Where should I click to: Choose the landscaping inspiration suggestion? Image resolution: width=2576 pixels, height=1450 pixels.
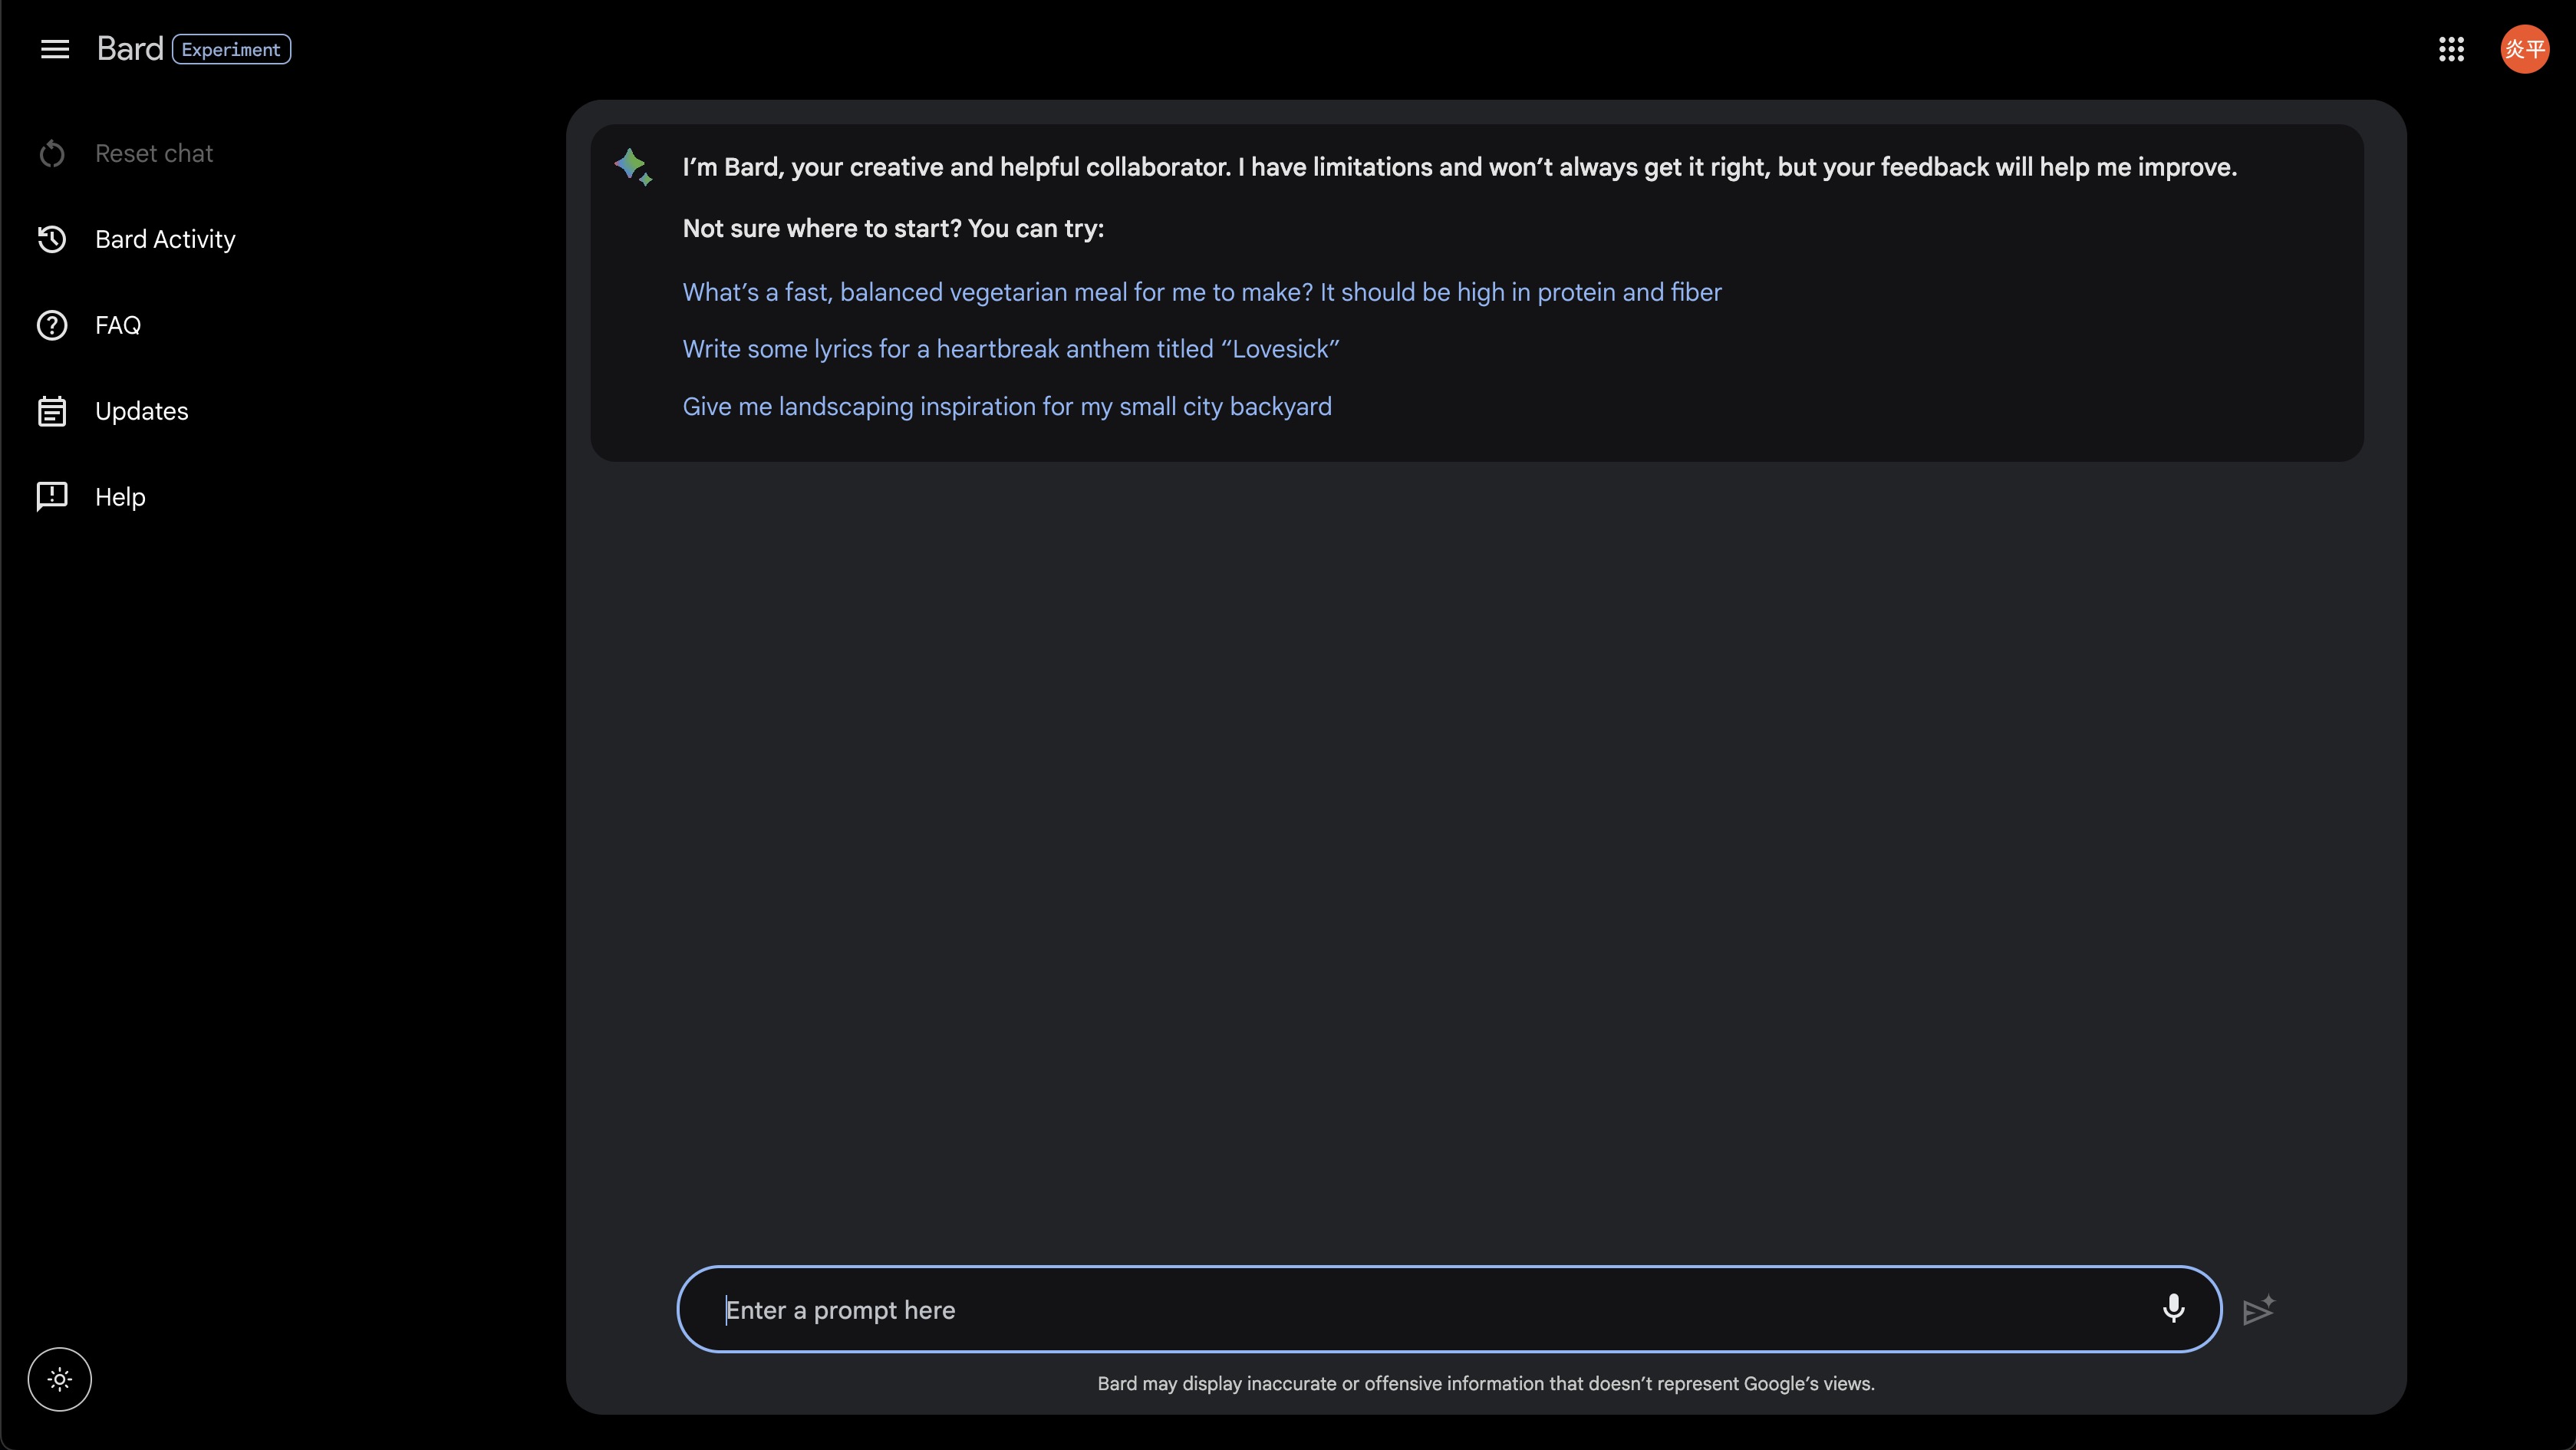click(1007, 406)
